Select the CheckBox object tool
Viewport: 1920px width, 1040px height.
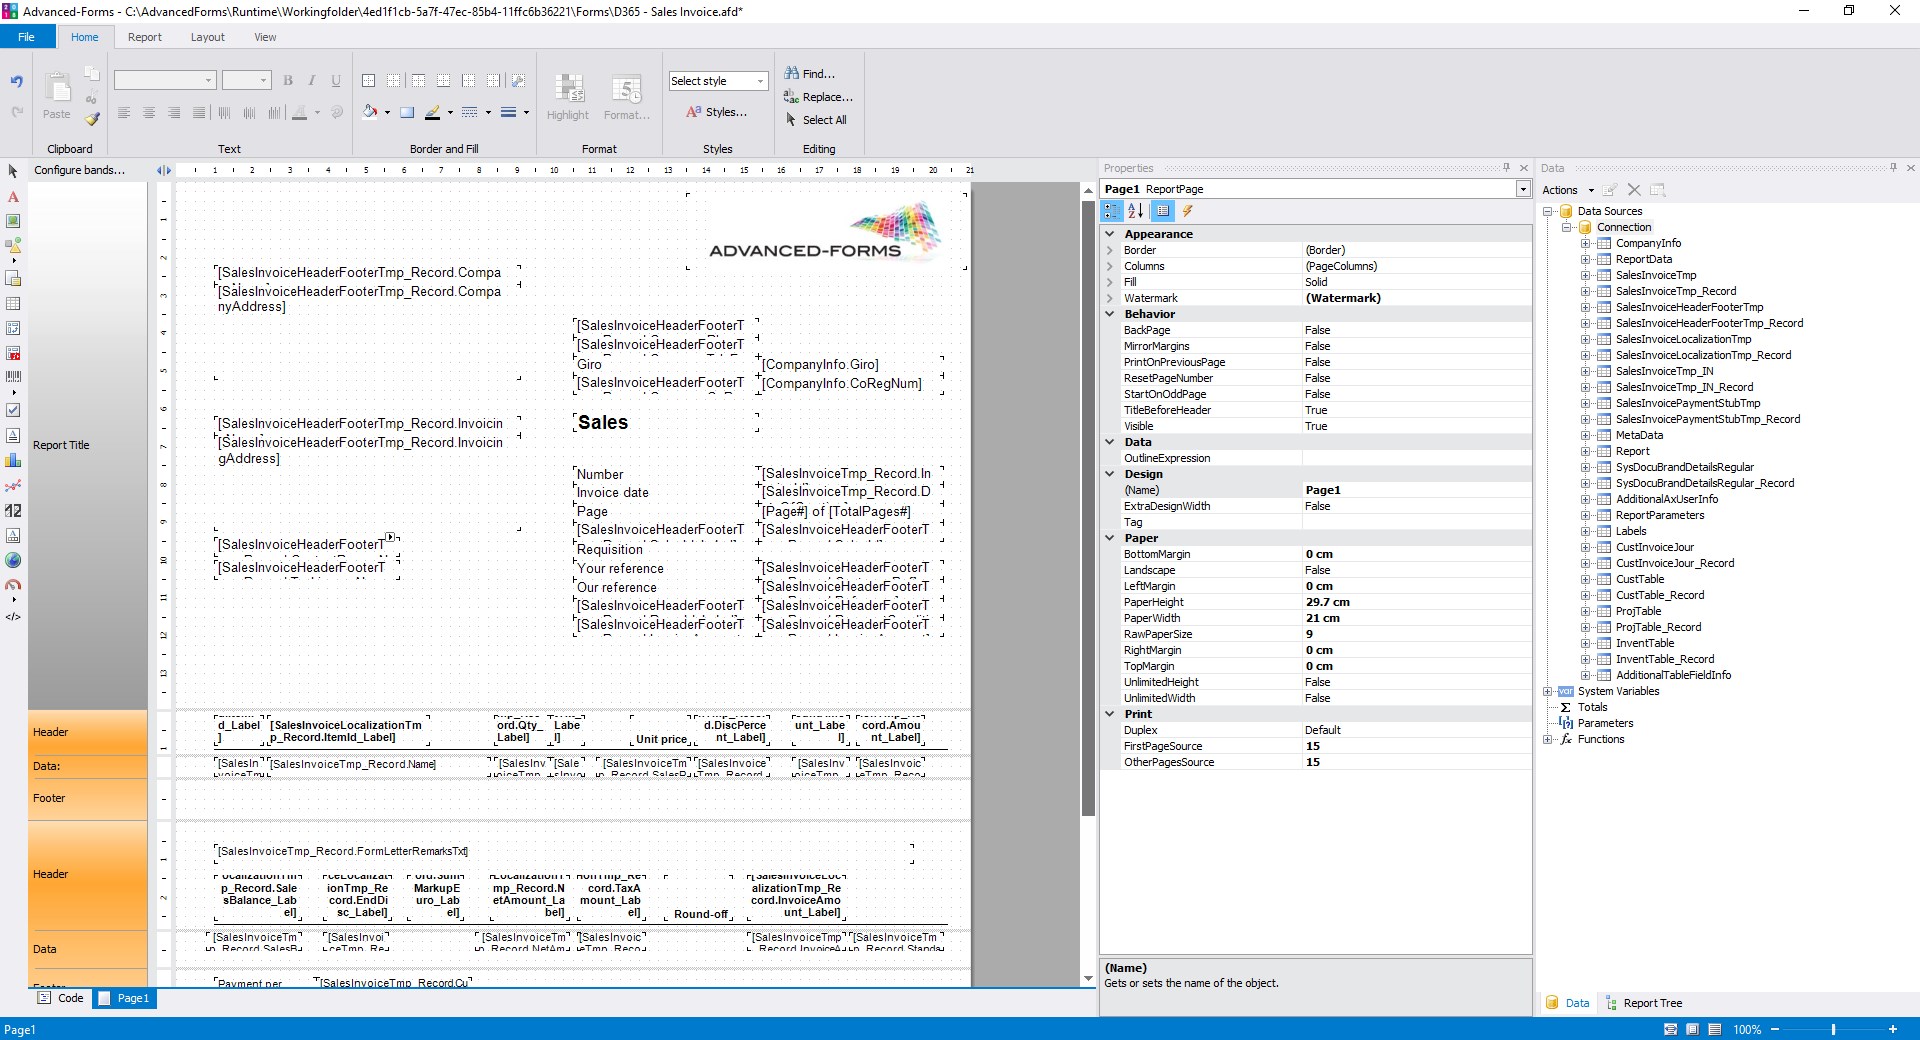click(x=13, y=410)
